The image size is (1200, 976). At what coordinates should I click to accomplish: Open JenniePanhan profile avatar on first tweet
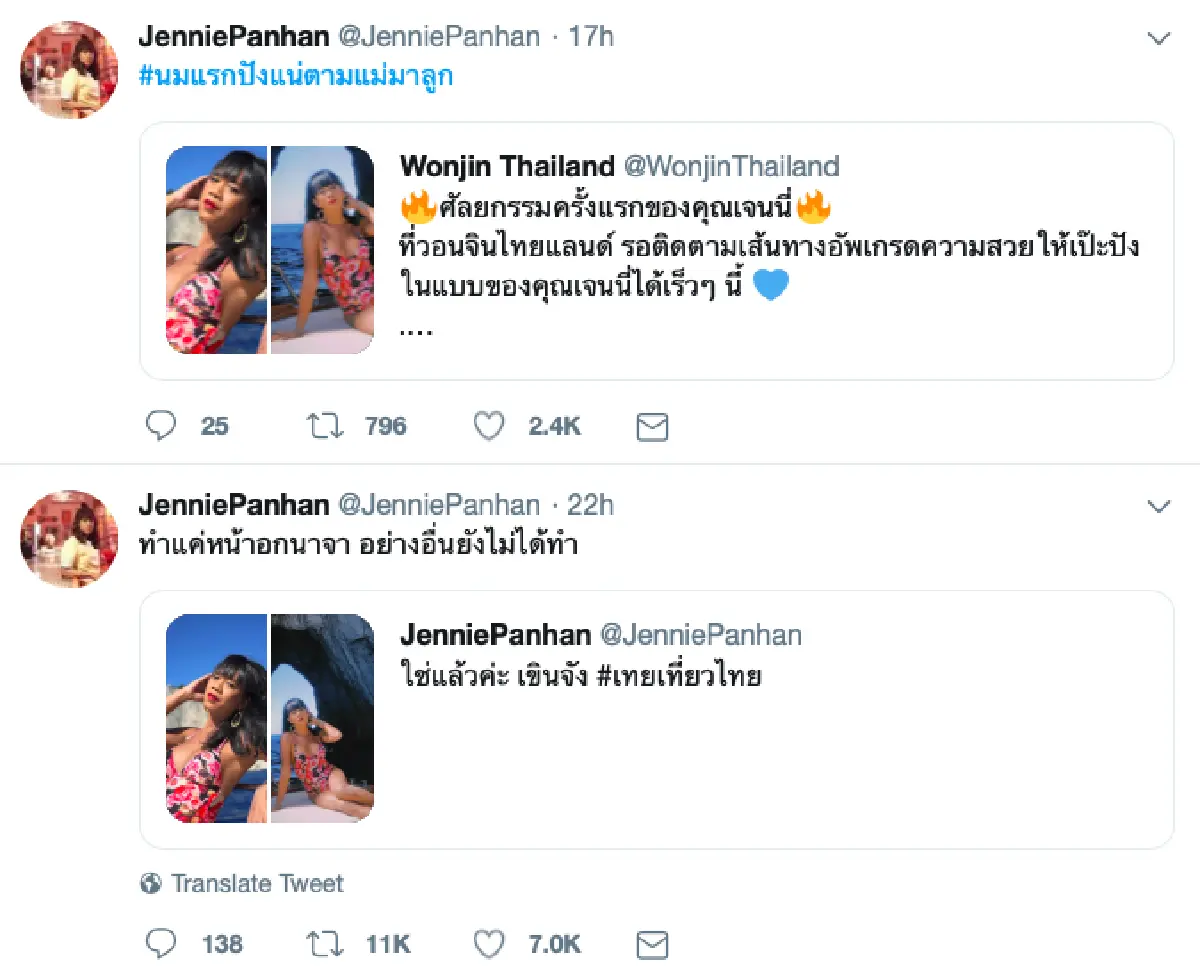point(70,70)
